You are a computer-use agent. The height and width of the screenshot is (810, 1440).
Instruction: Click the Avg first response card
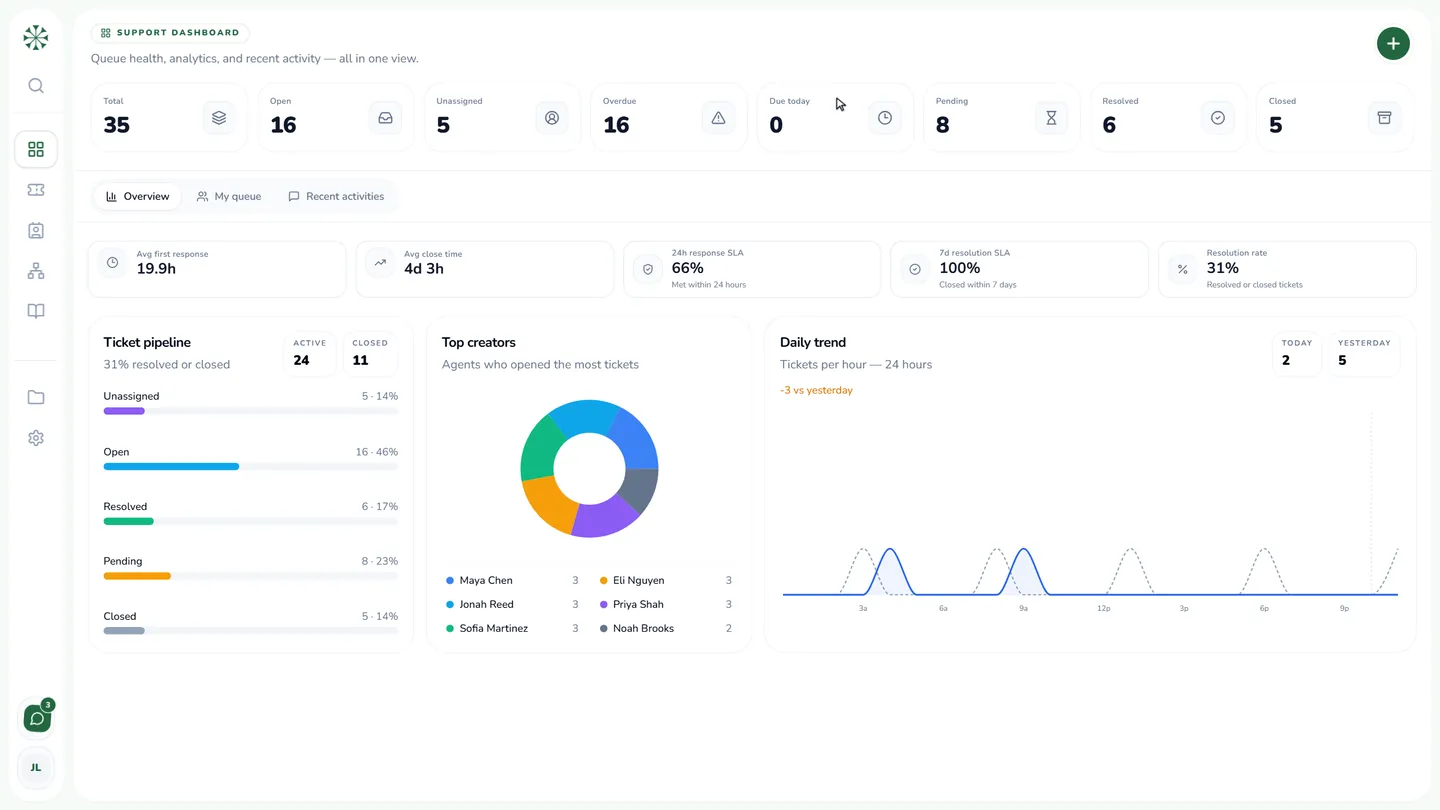pyautogui.click(x=217, y=269)
